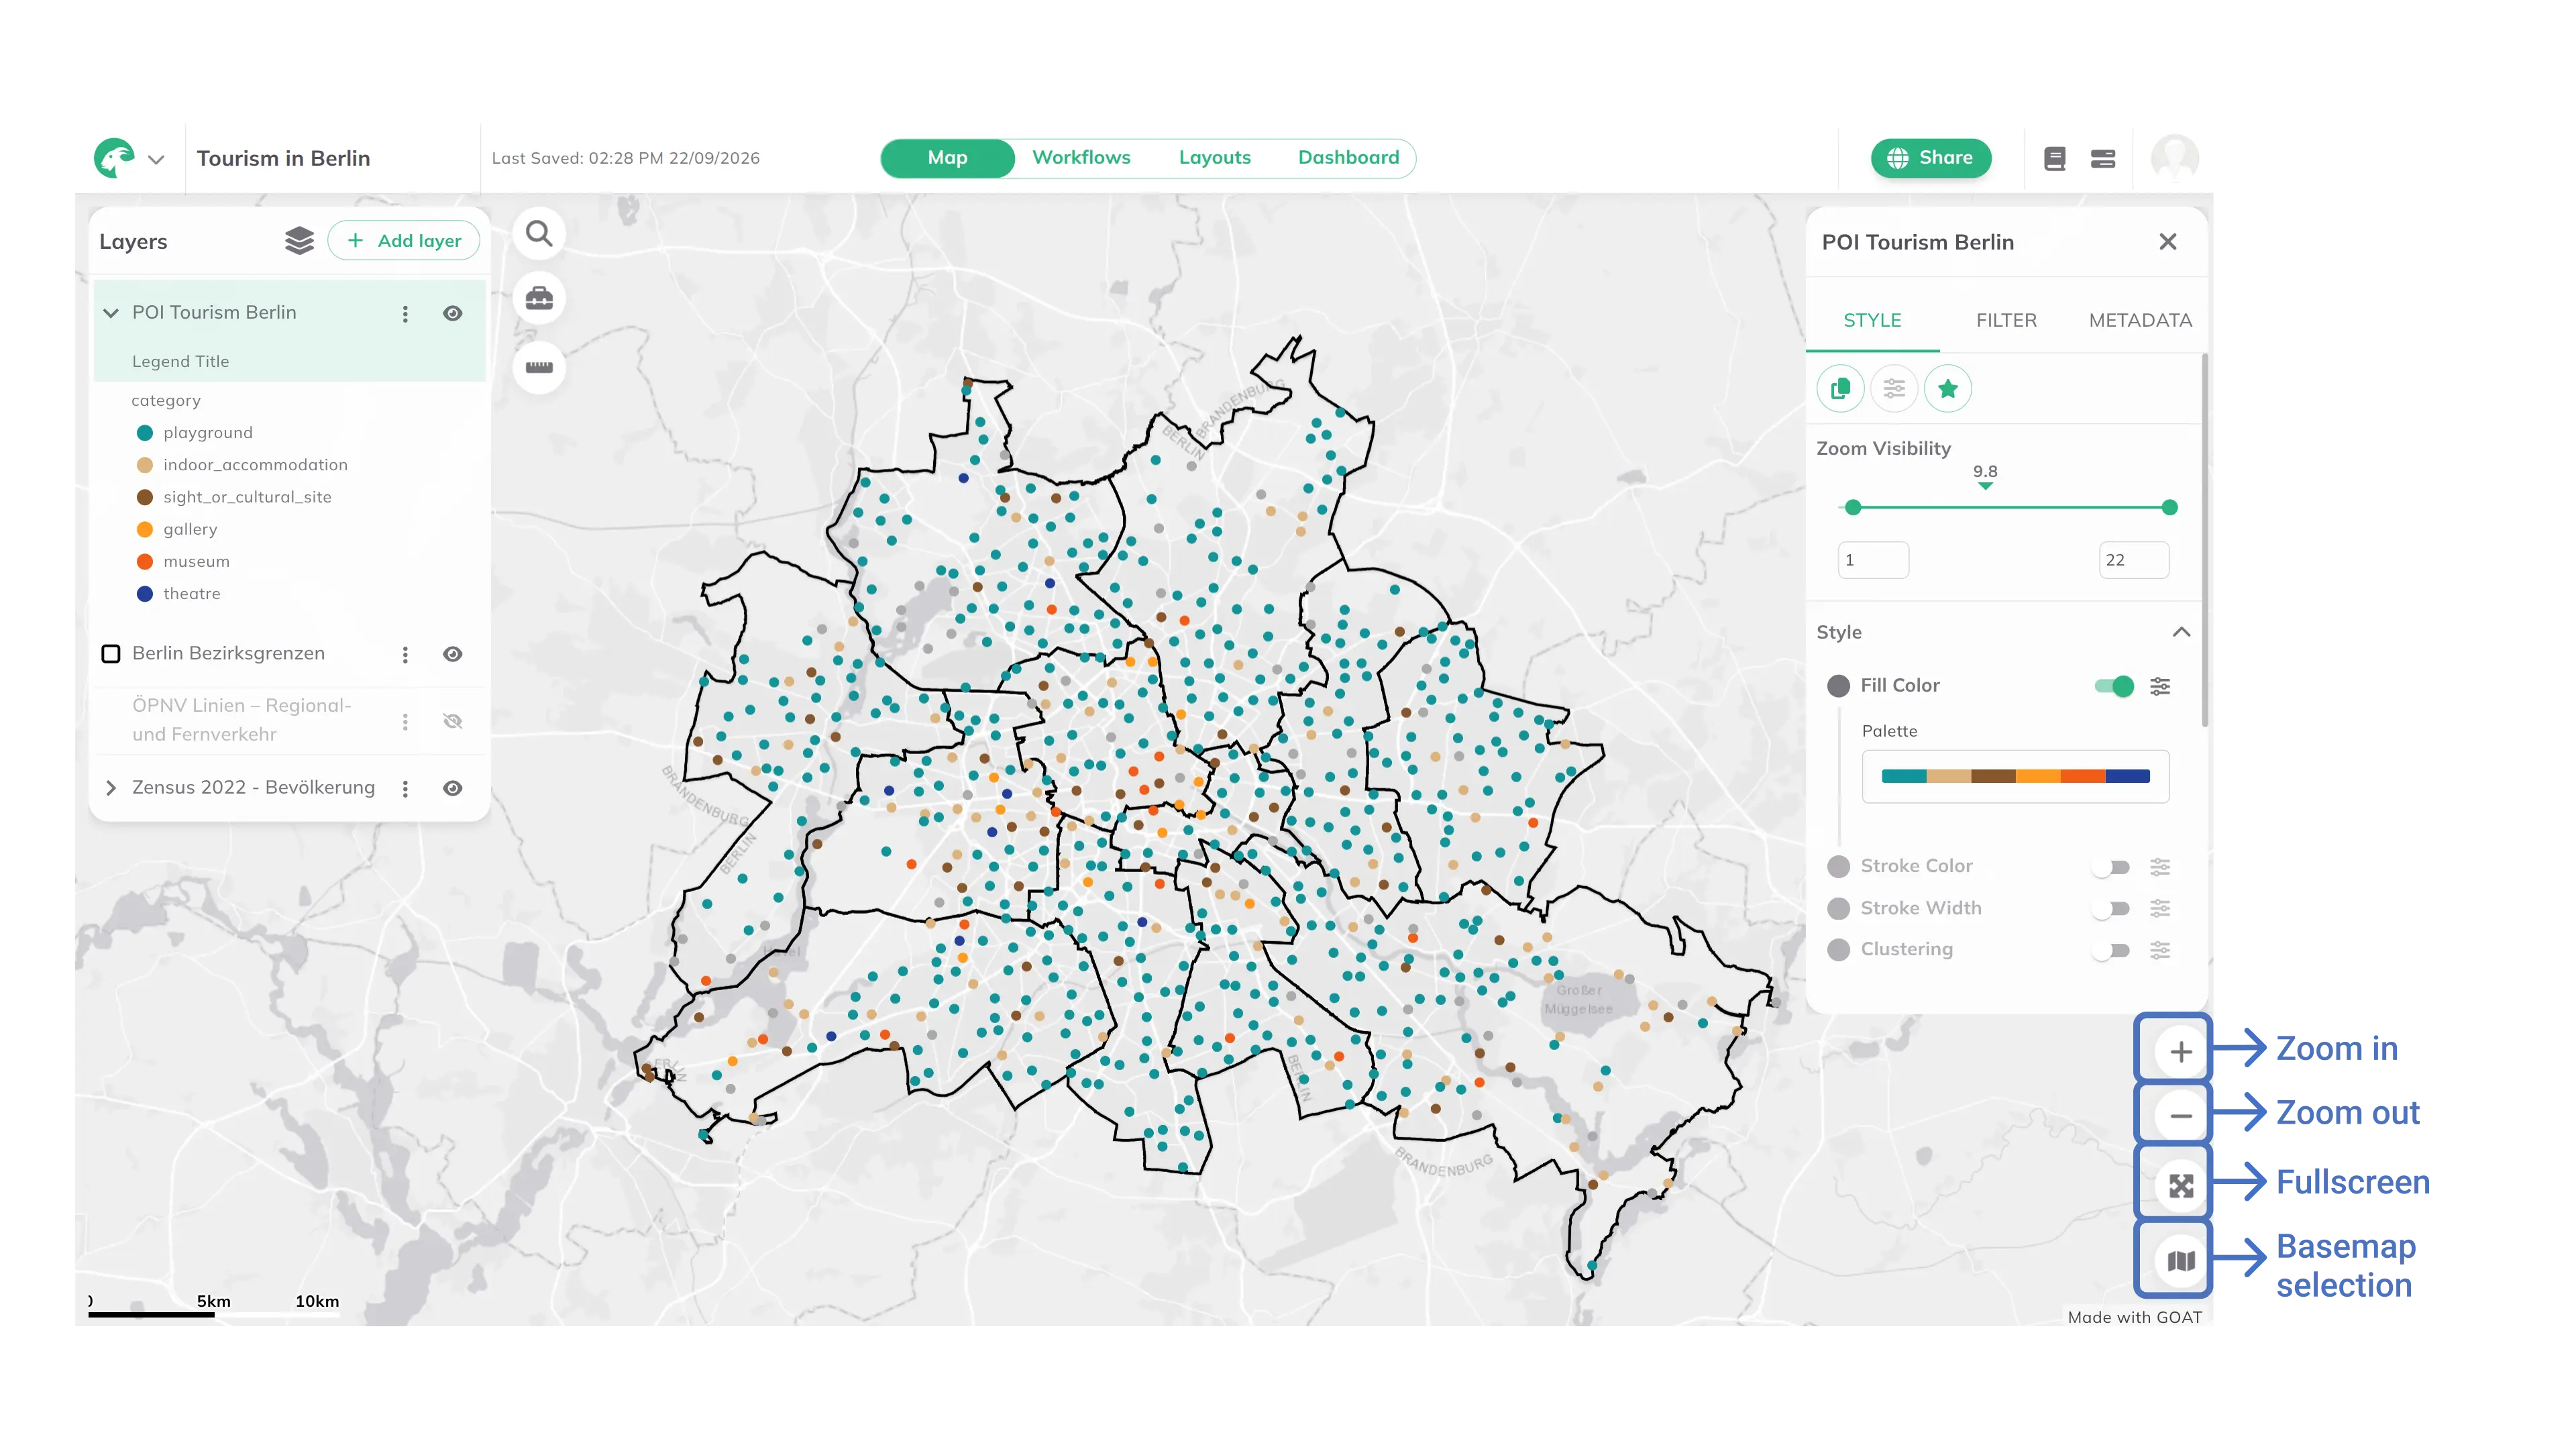
Task: Open the FILTER tab
Action: (2006, 320)
